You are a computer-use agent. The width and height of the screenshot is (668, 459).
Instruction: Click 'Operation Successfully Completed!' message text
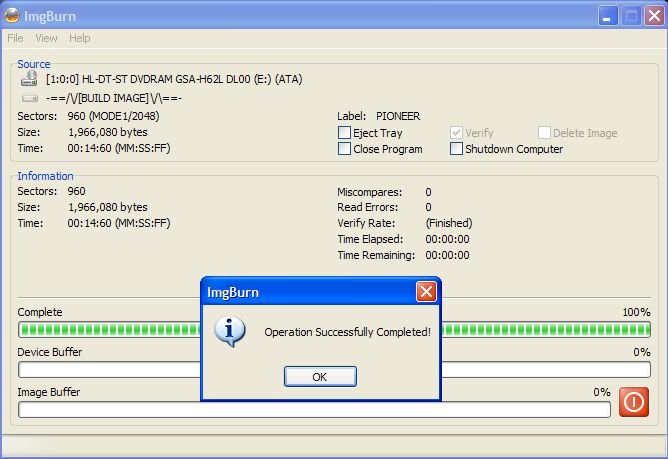click(347, 332)
